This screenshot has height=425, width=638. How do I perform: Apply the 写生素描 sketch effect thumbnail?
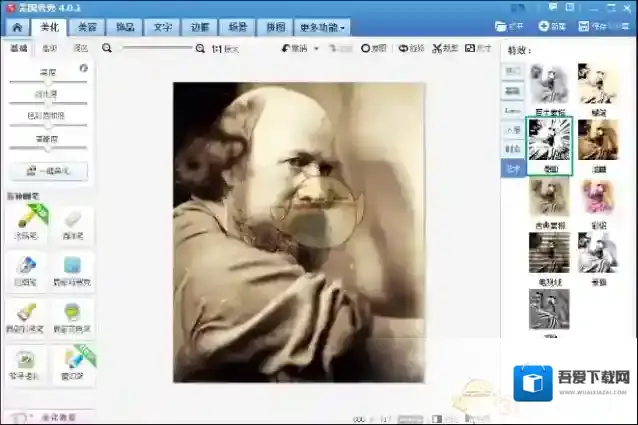tap(549, 84)
